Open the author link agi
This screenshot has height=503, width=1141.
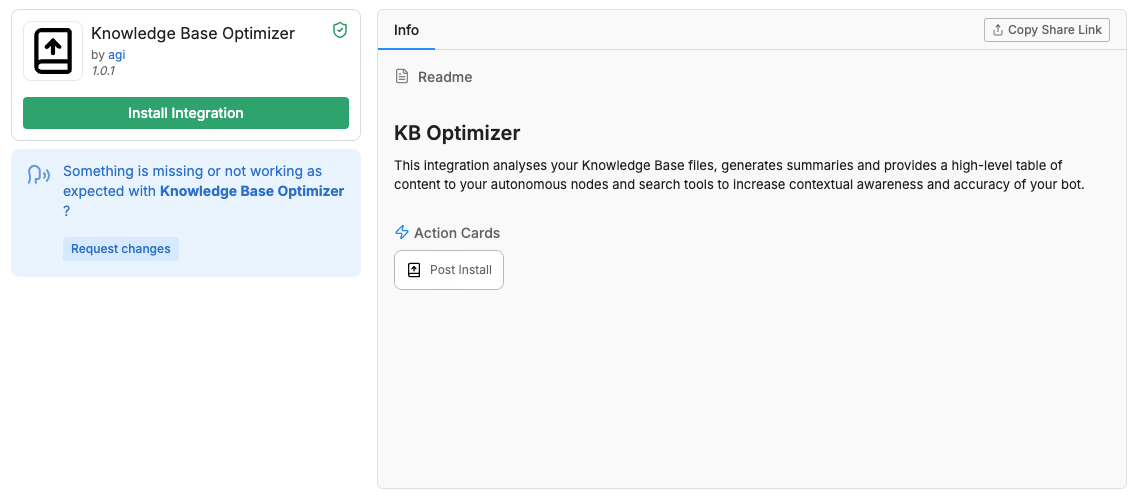[116, 55]
